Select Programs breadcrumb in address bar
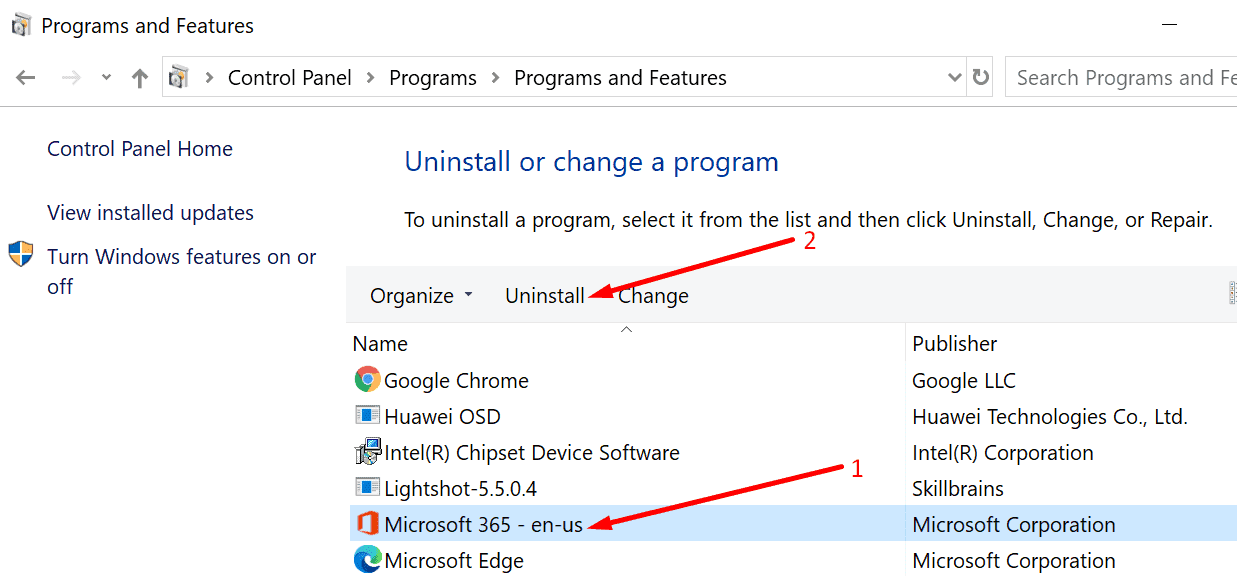Viewport: 1237px width, 576px height. pyautogui.click(x=433, y=78)
